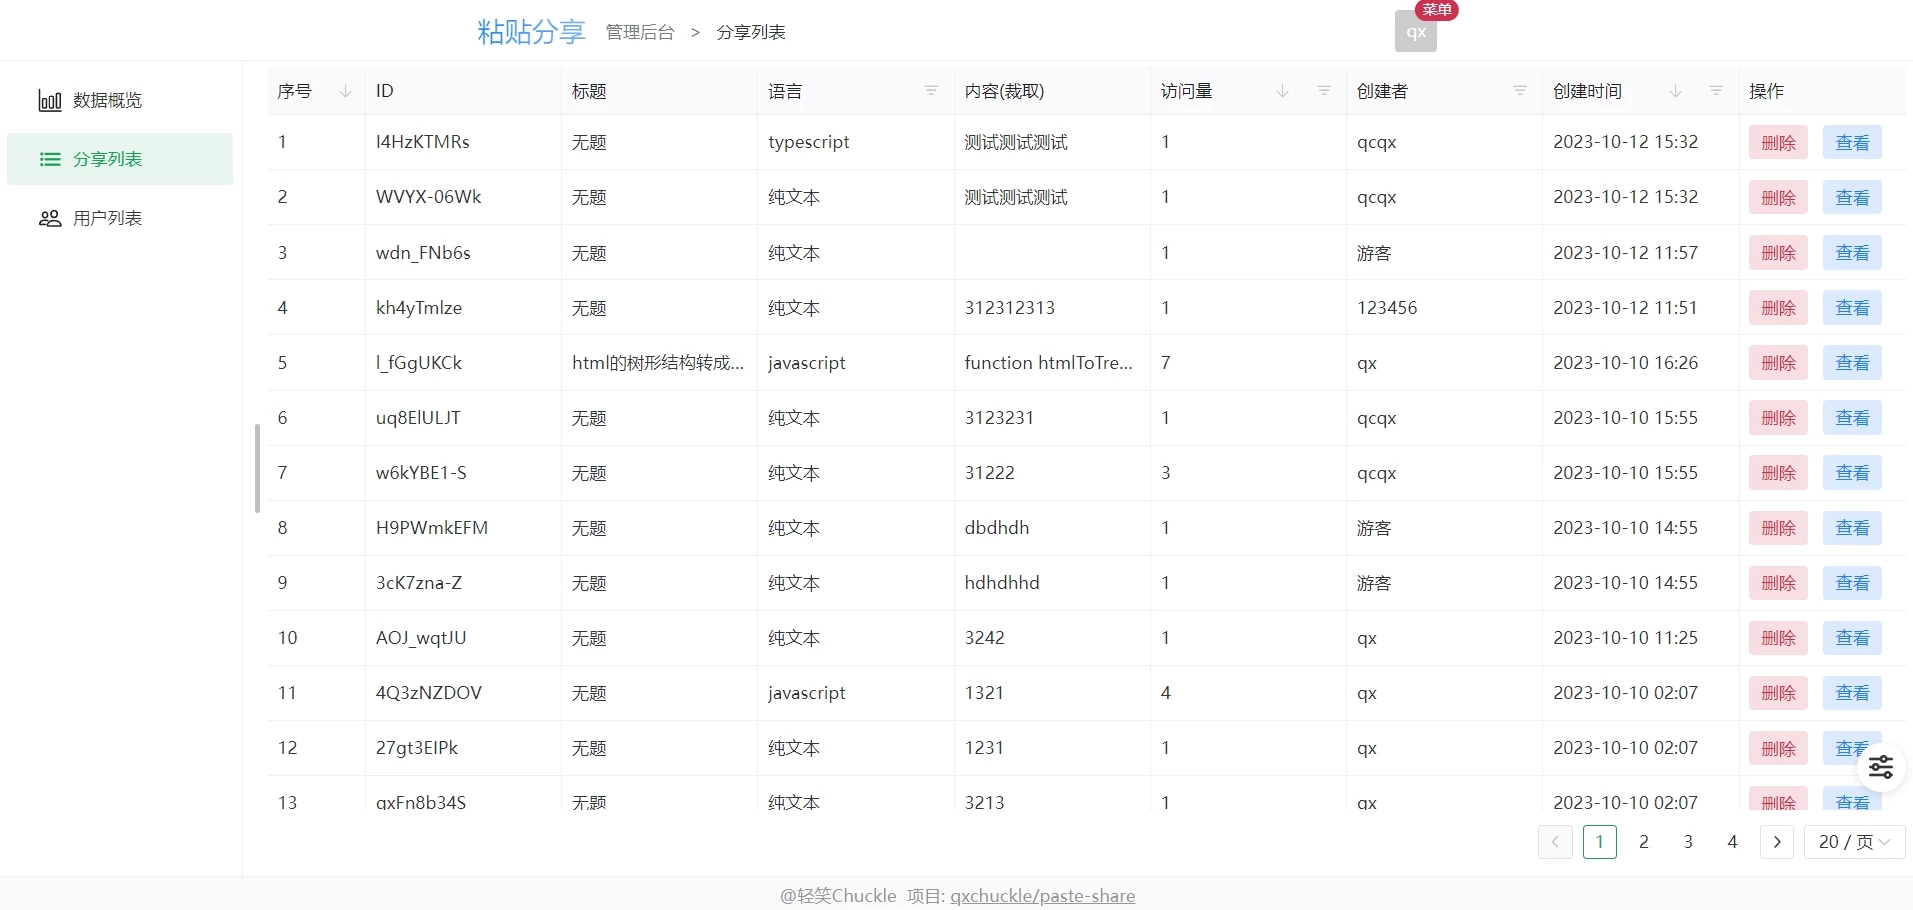Open 用户列表 menu item

tap(120, 219)
